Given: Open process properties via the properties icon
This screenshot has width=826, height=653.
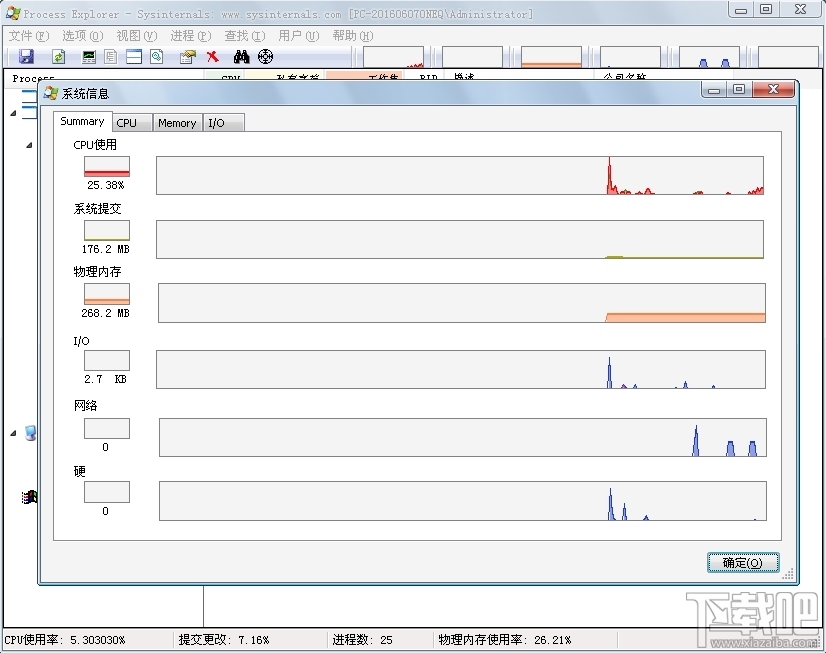Looking at the screenshot, I should tap(185, 57).
